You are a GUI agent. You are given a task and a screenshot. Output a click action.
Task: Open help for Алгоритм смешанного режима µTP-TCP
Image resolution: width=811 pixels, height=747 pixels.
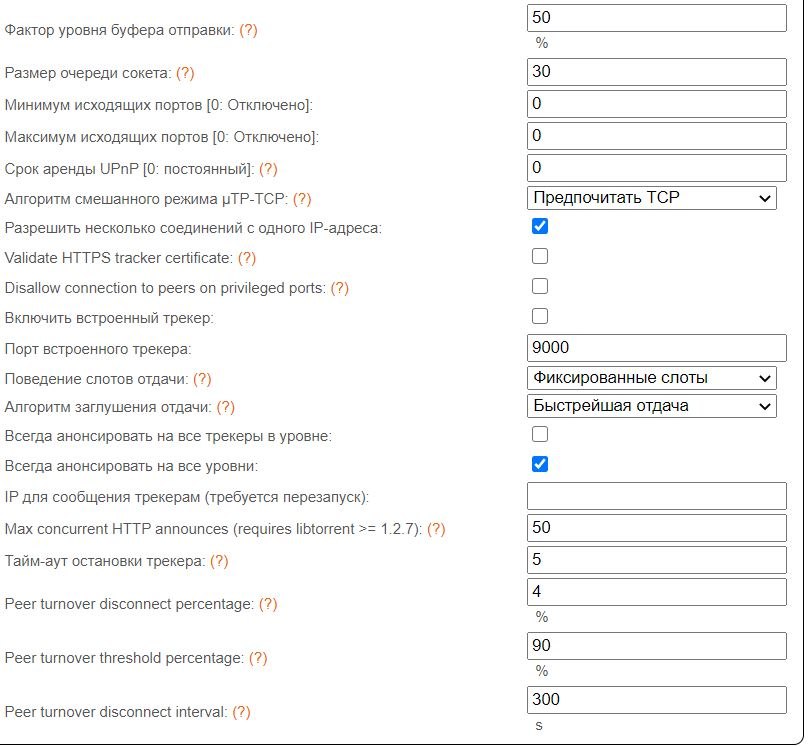coord(302,199)
